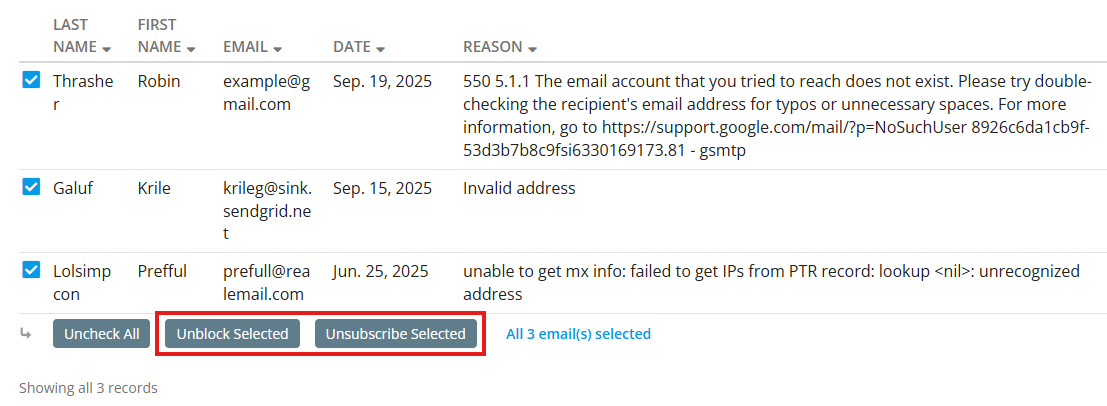Toggle the Lolsimpcon row checkbox
Image resolution: width=1107 pixels, height=406 pixels.
click(x=31, y=270)
